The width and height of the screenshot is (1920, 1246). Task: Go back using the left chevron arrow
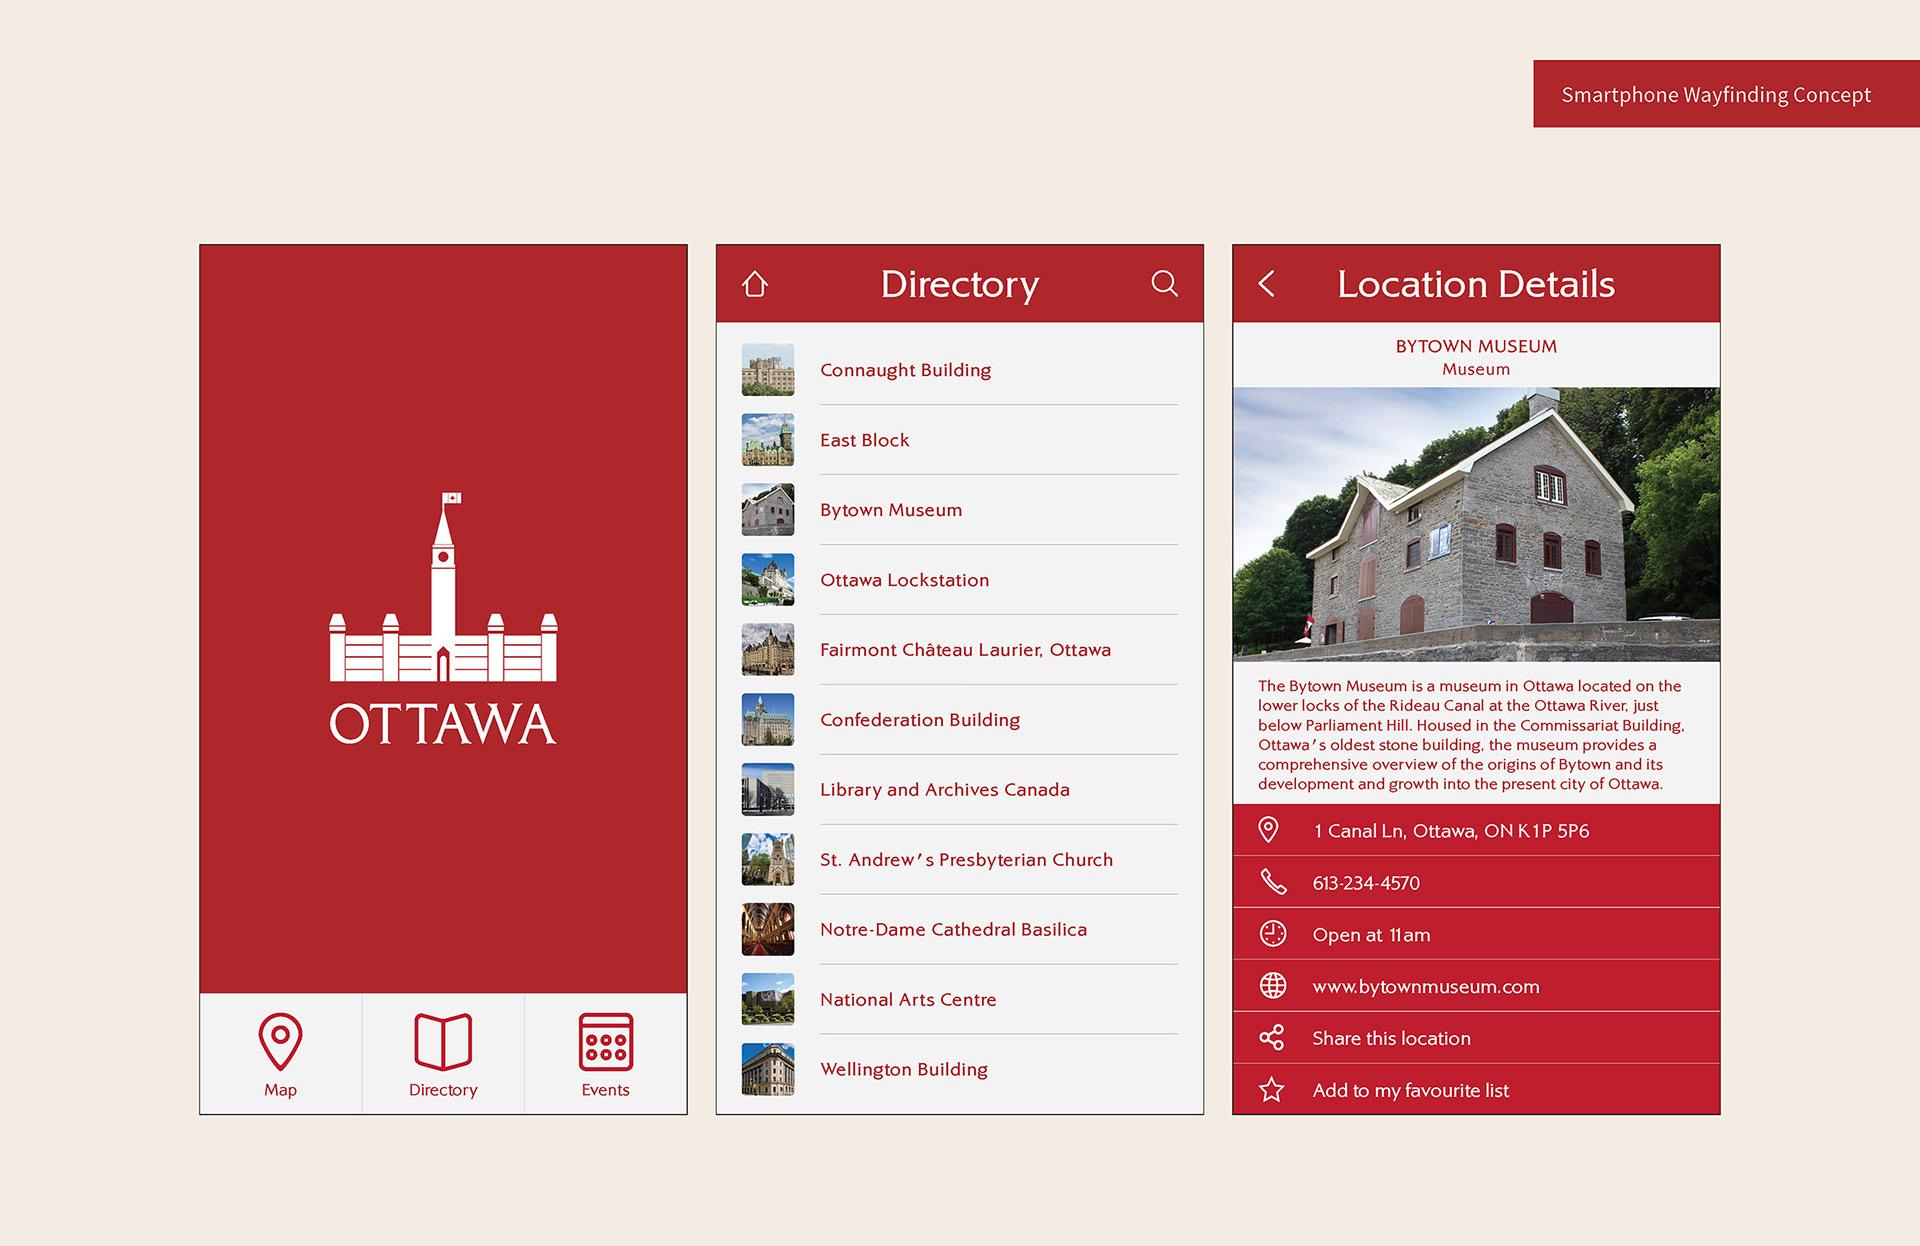(1267, 284)
